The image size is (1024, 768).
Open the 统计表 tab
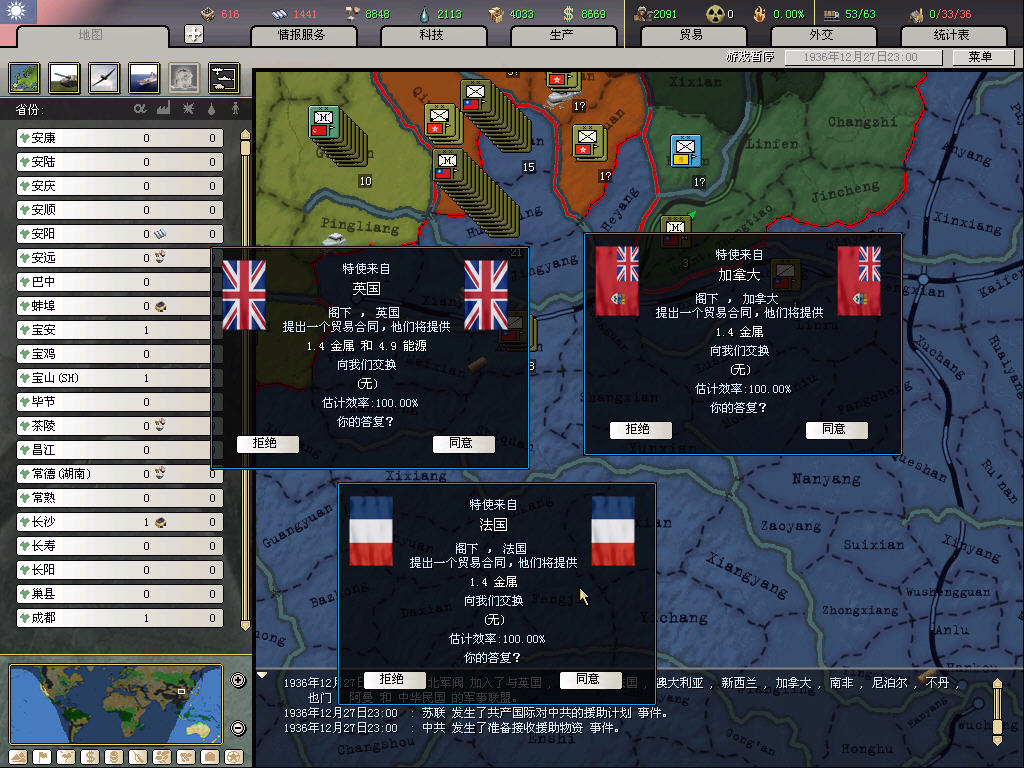point(952,35)
